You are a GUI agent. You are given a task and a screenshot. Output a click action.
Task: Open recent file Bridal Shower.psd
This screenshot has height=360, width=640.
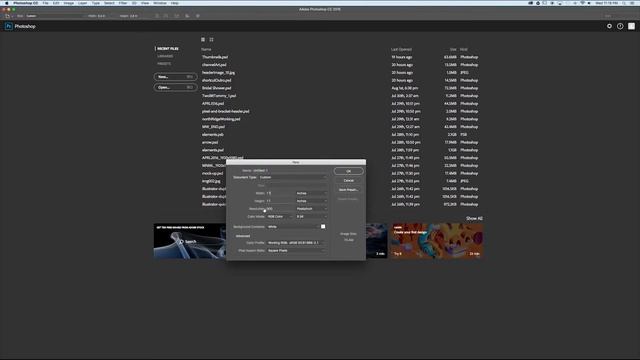coord(216,88)
